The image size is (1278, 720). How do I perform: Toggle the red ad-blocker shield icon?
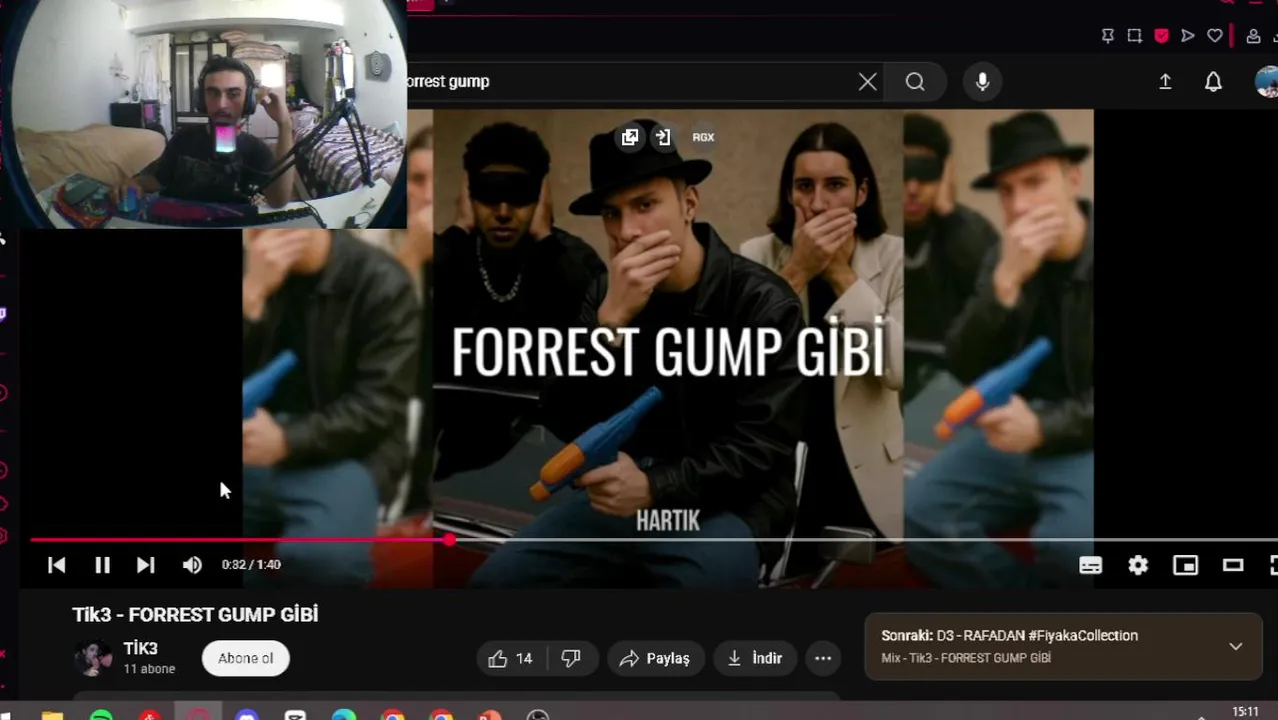coord(1161,36)
